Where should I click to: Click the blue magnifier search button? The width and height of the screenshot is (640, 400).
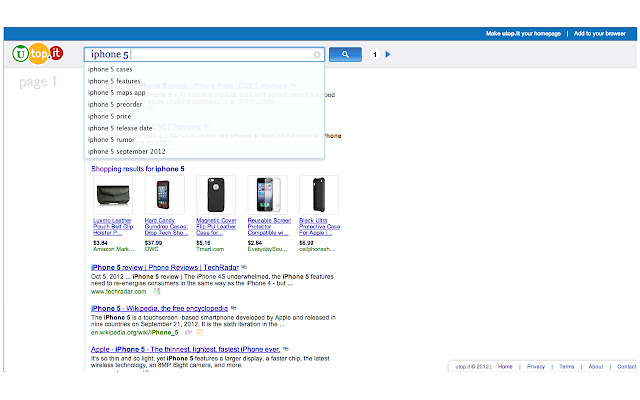point(345,54)
